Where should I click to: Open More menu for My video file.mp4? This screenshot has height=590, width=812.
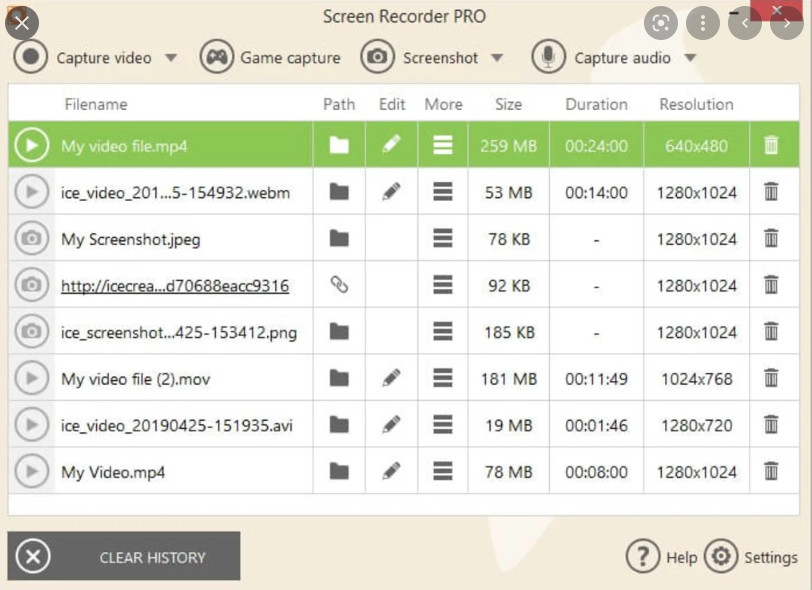(x=443, y=145)
